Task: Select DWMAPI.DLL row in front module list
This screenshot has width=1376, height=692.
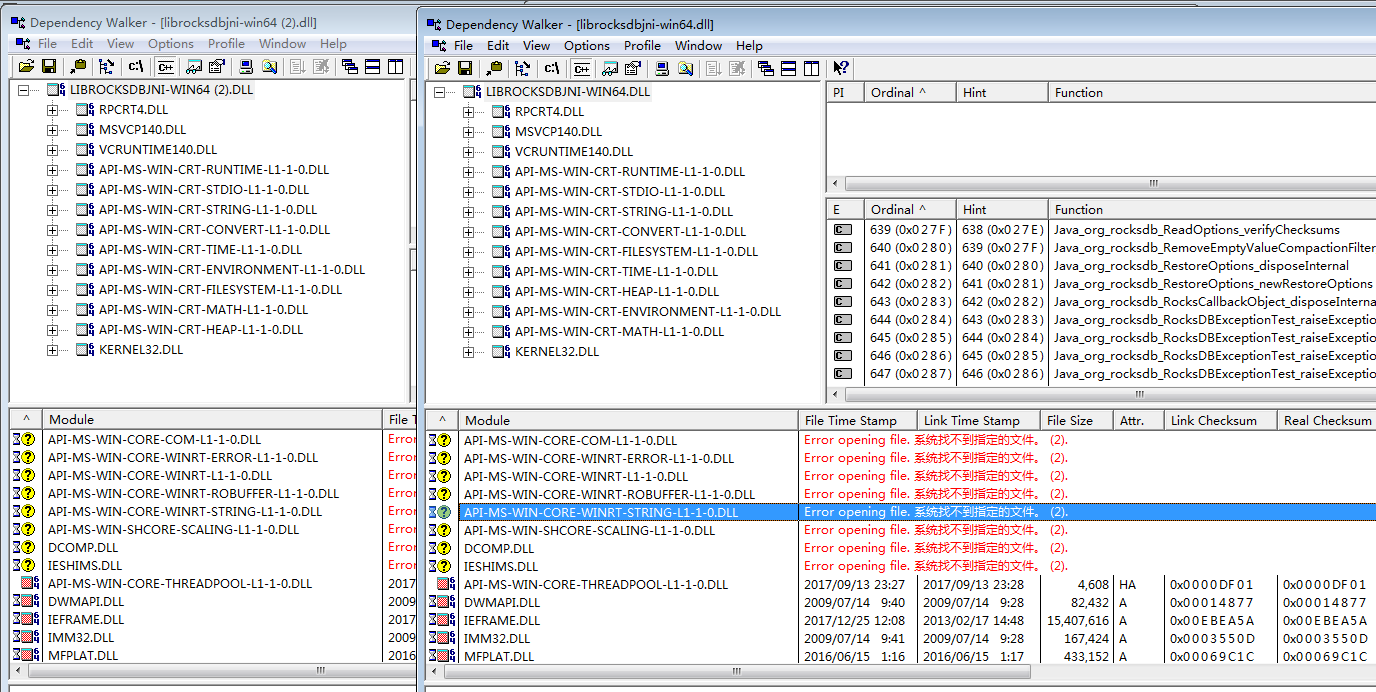Action: (x=900, y=602)
